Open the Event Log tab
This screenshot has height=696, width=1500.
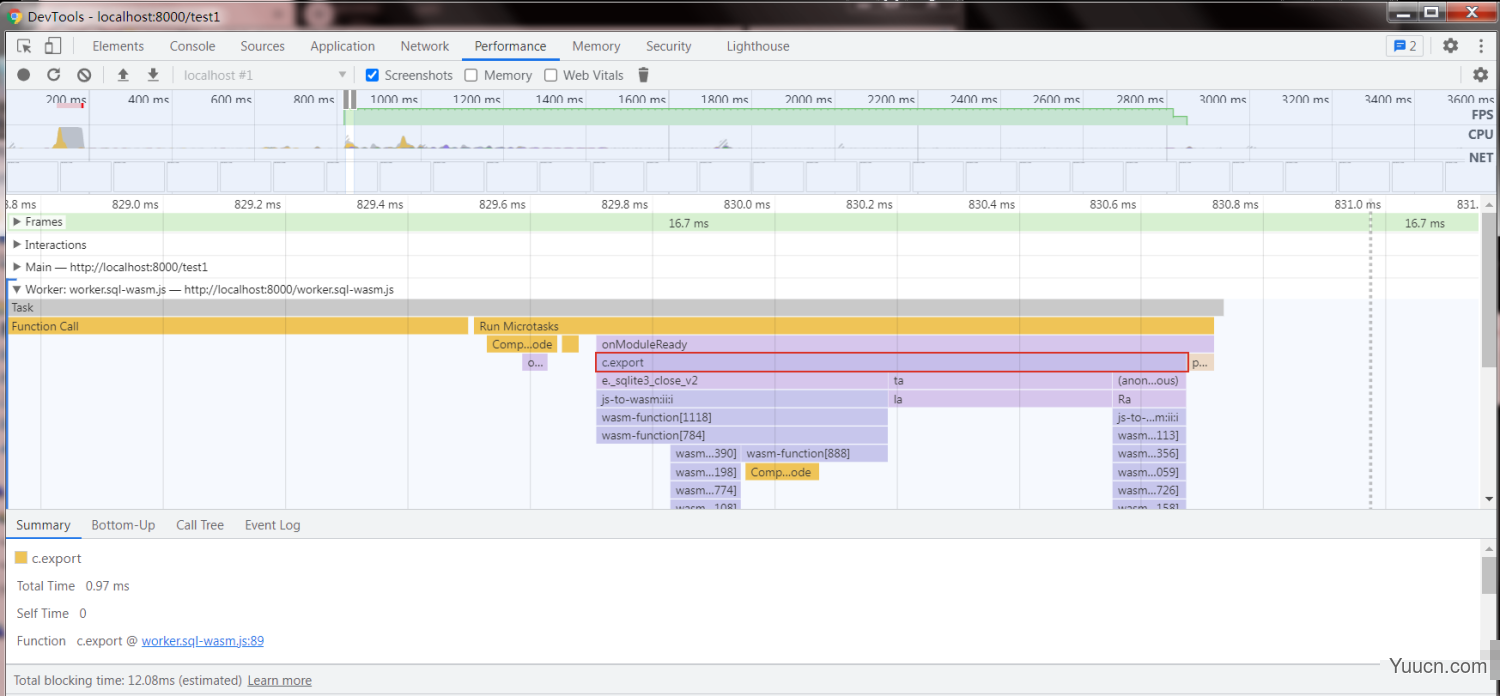click(272, 525)
